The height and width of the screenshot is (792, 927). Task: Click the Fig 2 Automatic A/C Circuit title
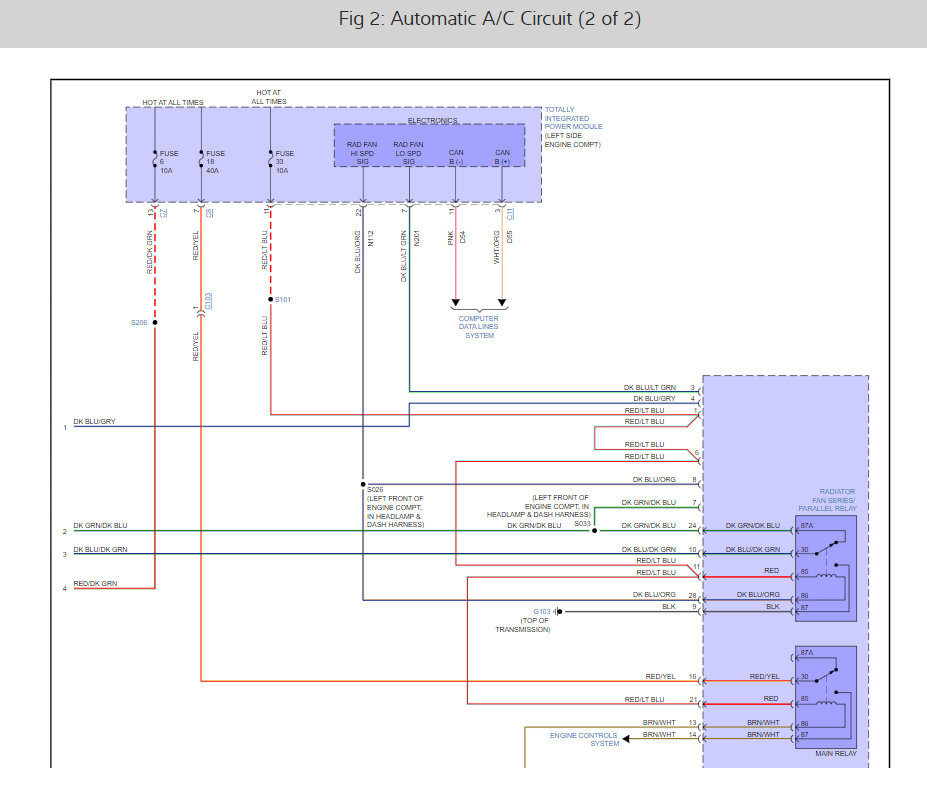(x=490, y=19)
